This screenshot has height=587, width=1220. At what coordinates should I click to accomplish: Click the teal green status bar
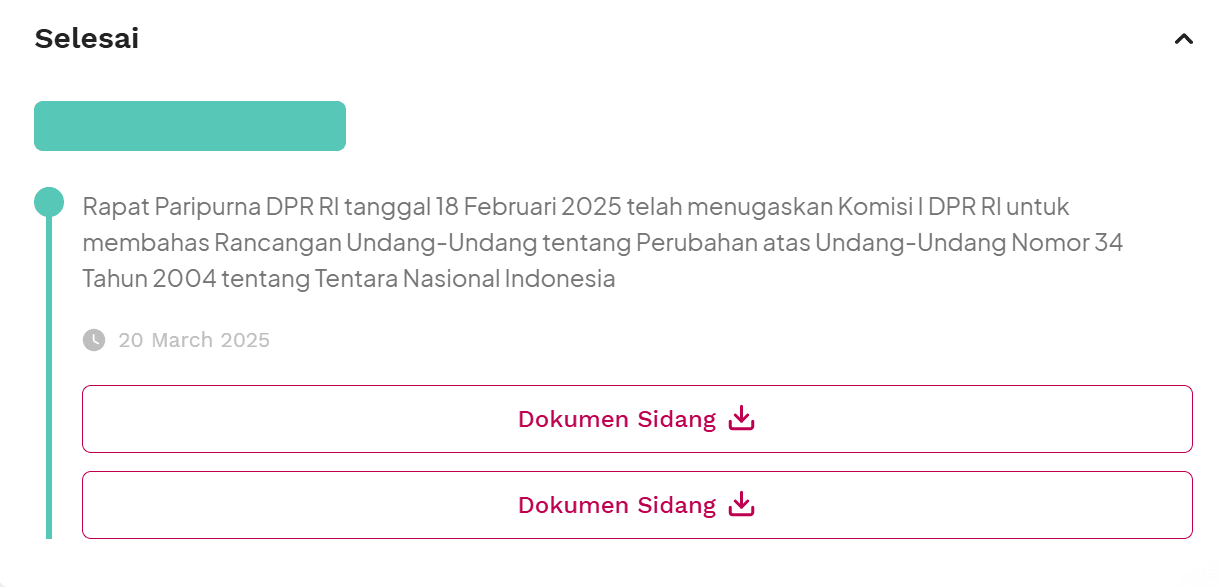coord(190,126)
